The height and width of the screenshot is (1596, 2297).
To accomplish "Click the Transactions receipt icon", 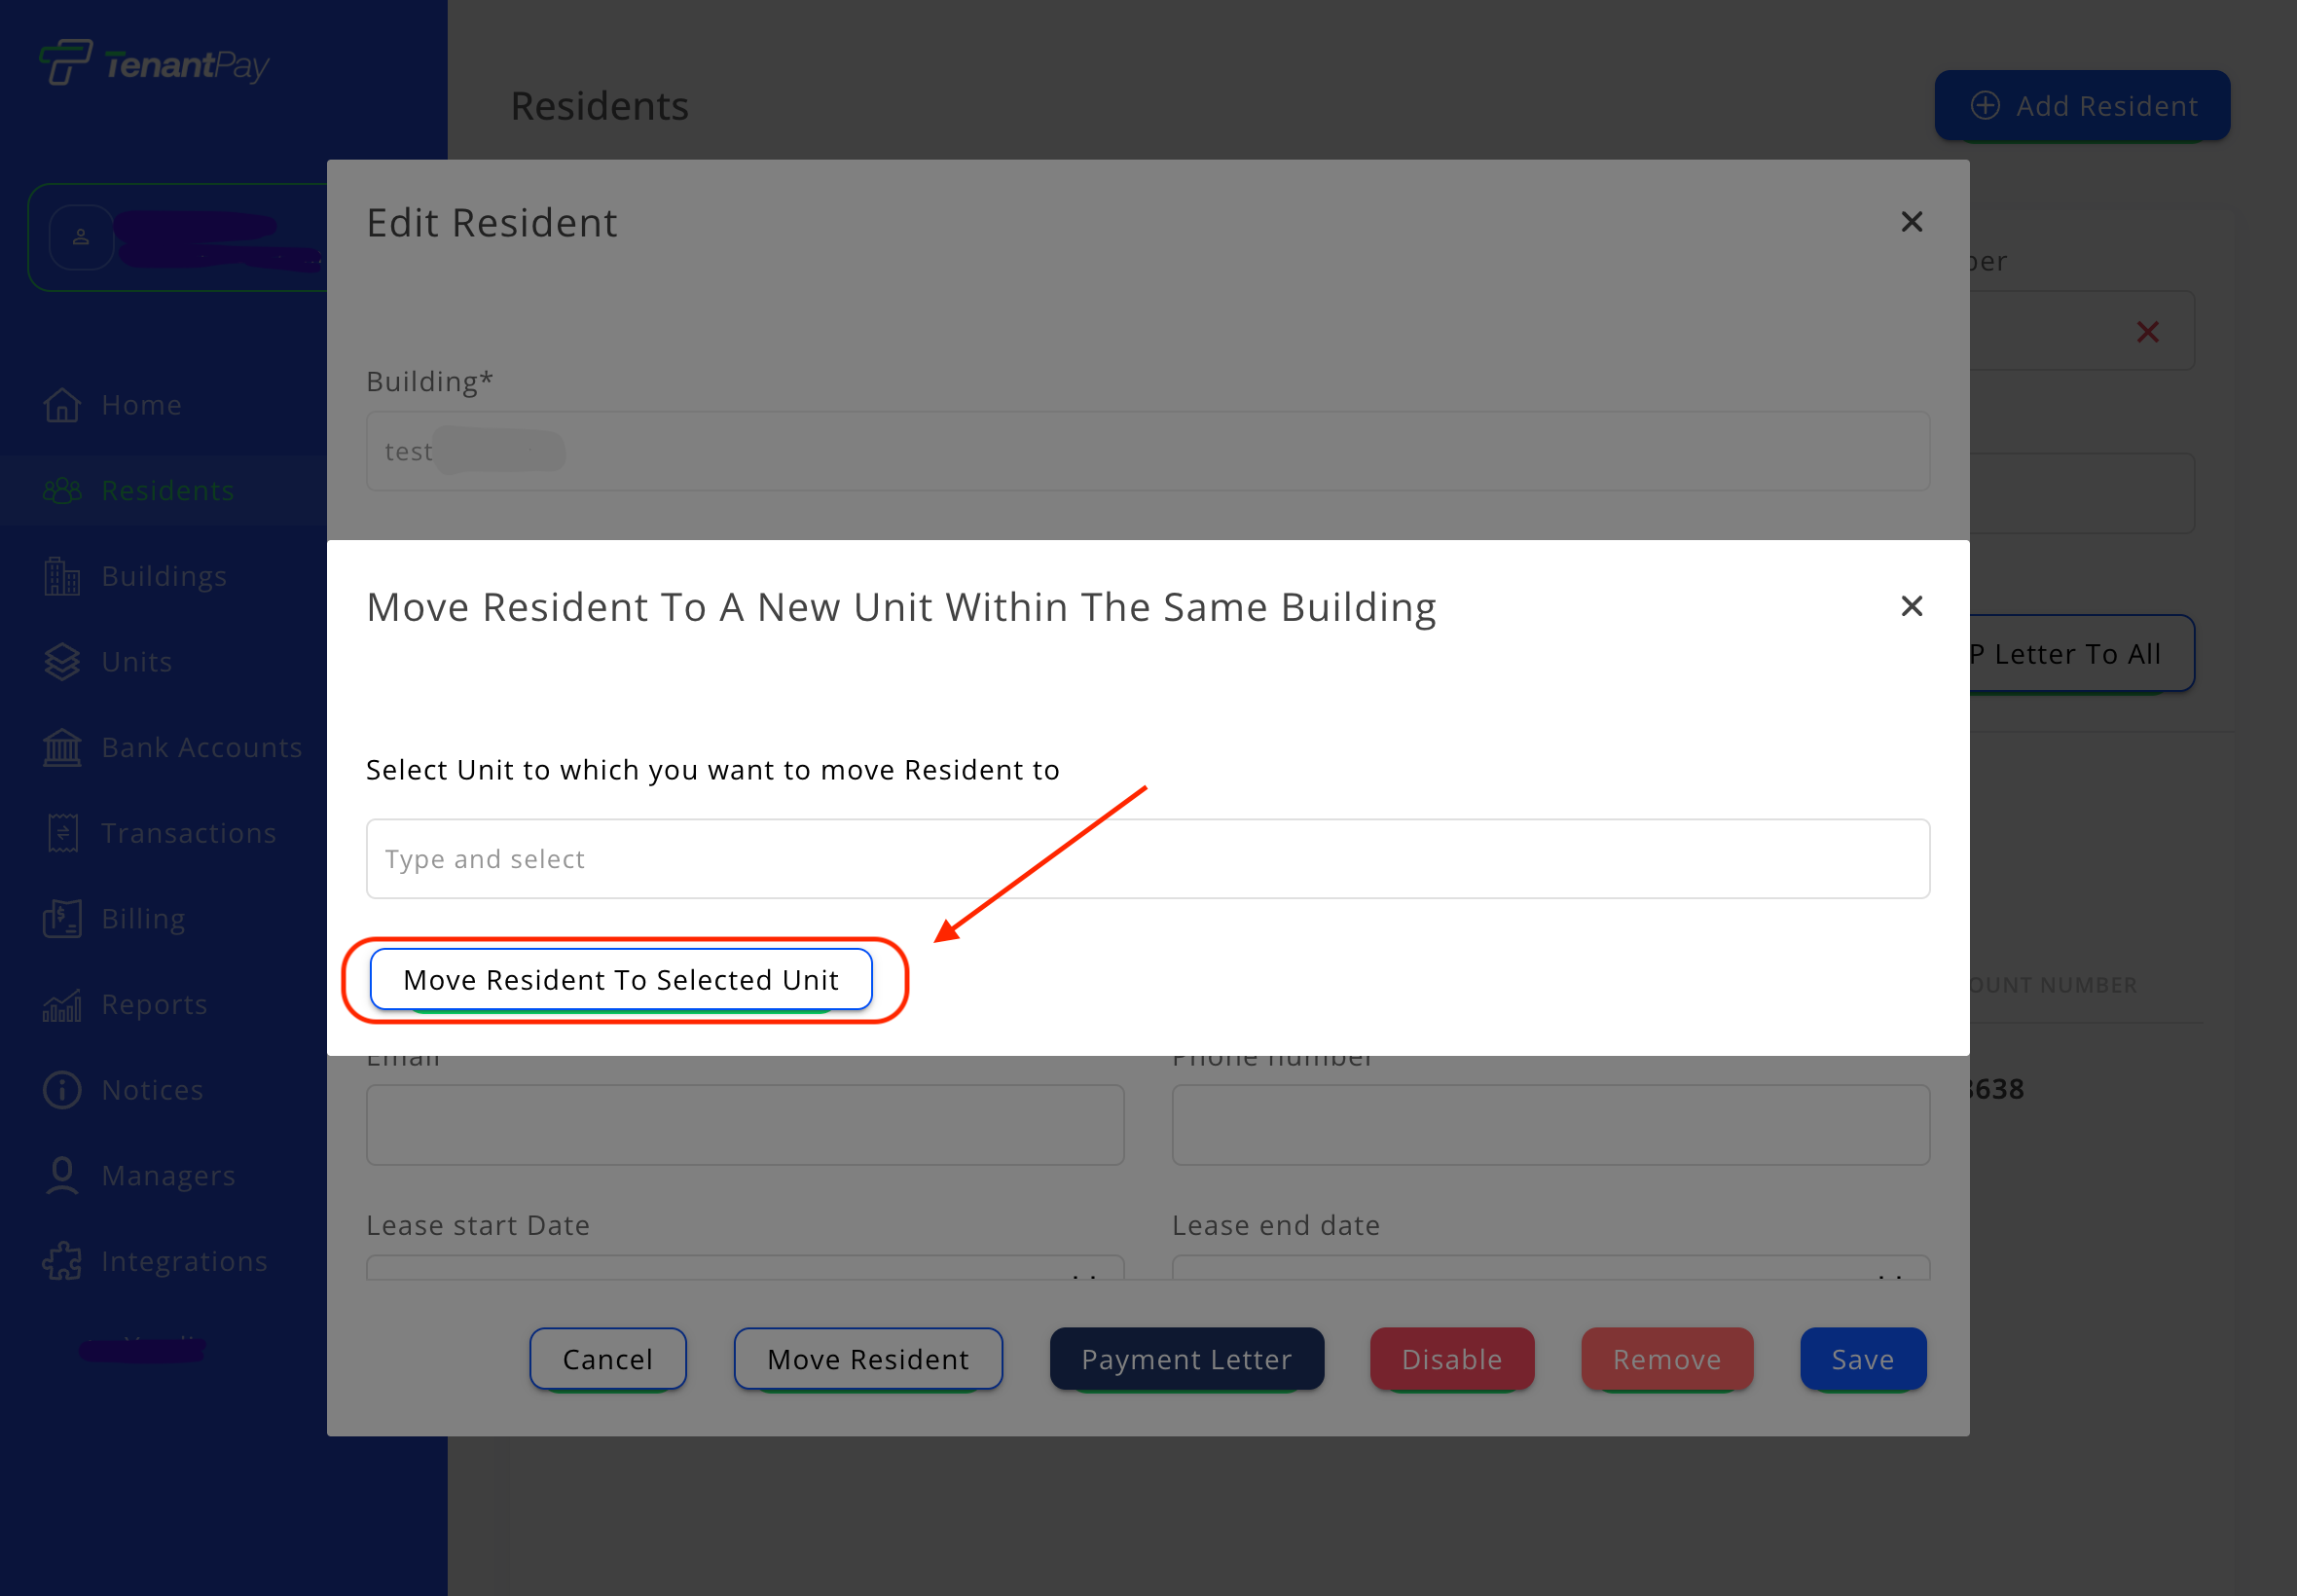I will pyautogui.click(x=62, y=833).
